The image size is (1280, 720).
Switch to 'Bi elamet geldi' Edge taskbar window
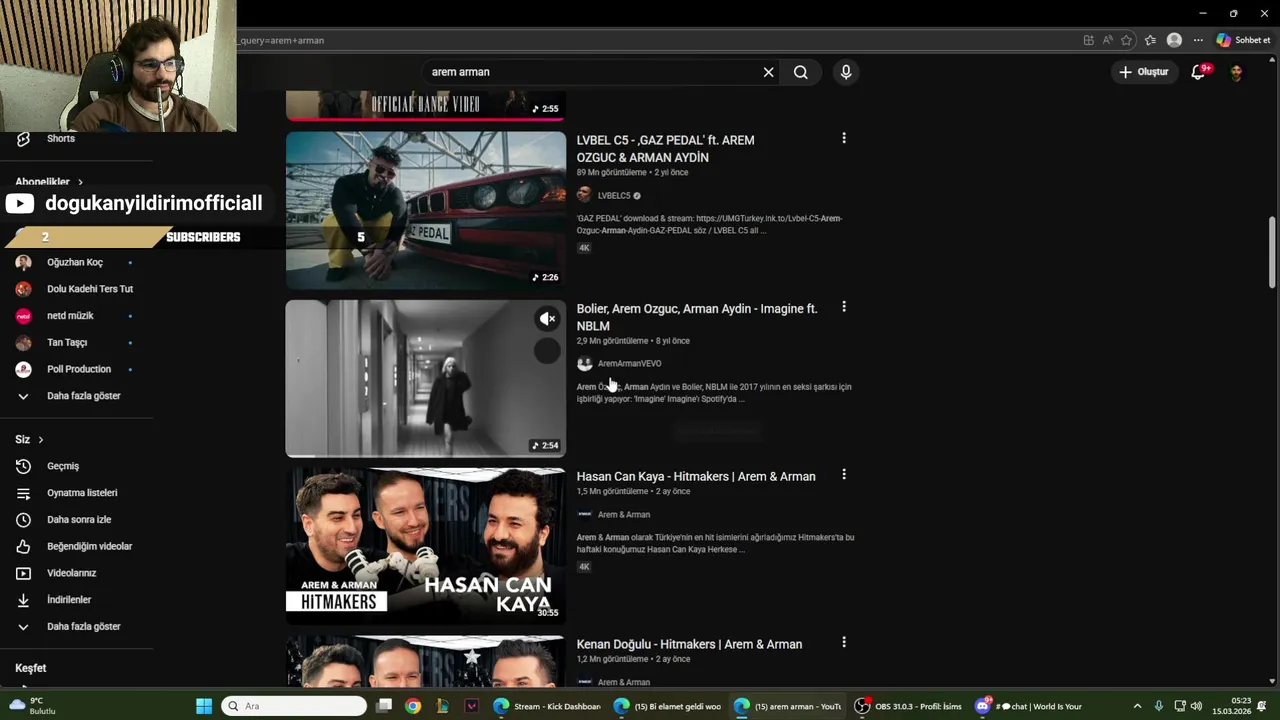click(x=667, y=706)
